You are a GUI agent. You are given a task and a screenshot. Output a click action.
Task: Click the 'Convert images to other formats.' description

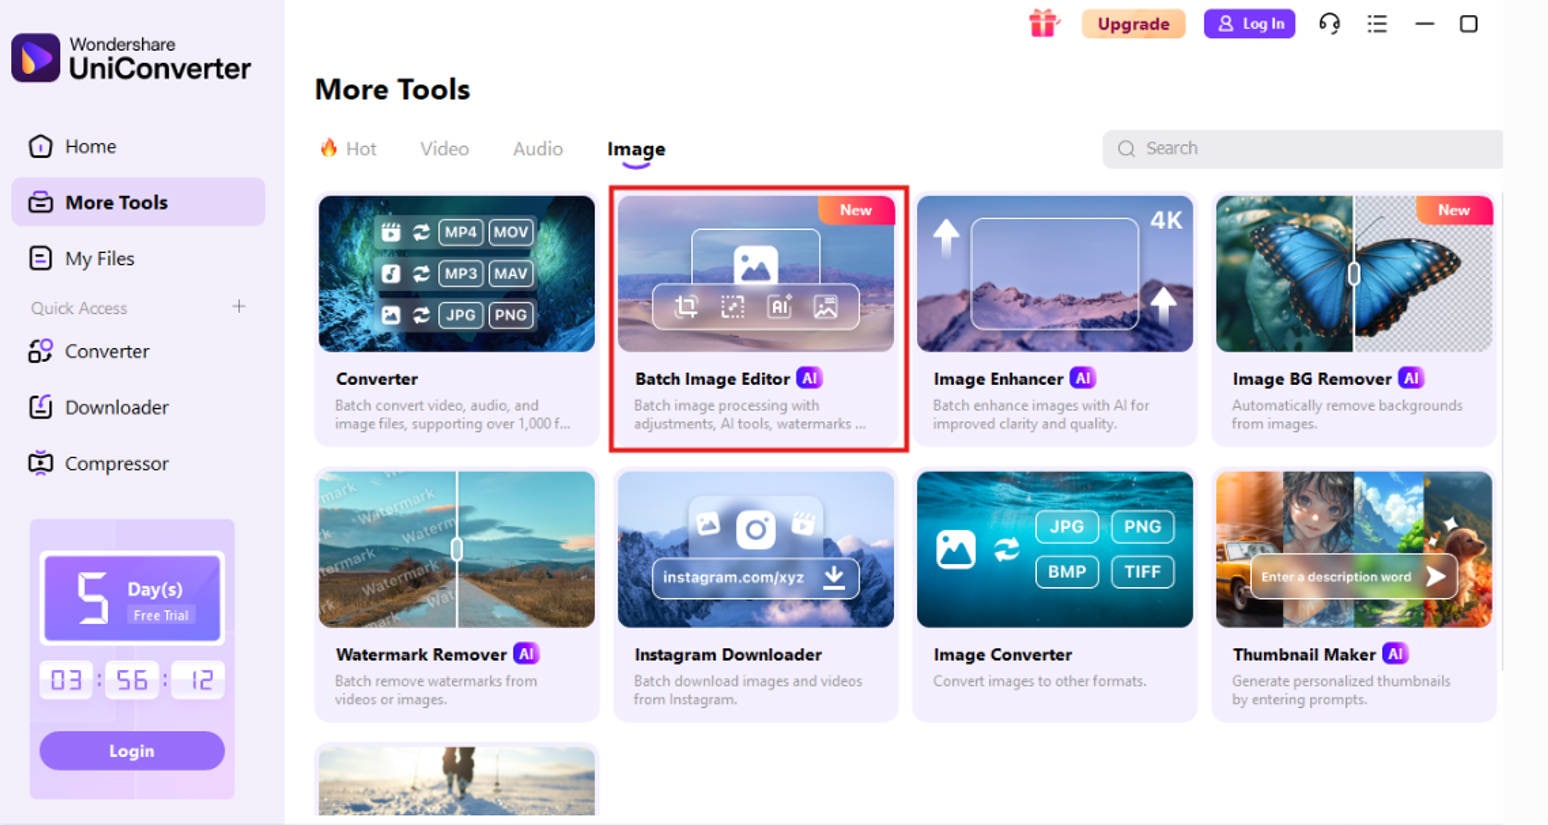1039,681
